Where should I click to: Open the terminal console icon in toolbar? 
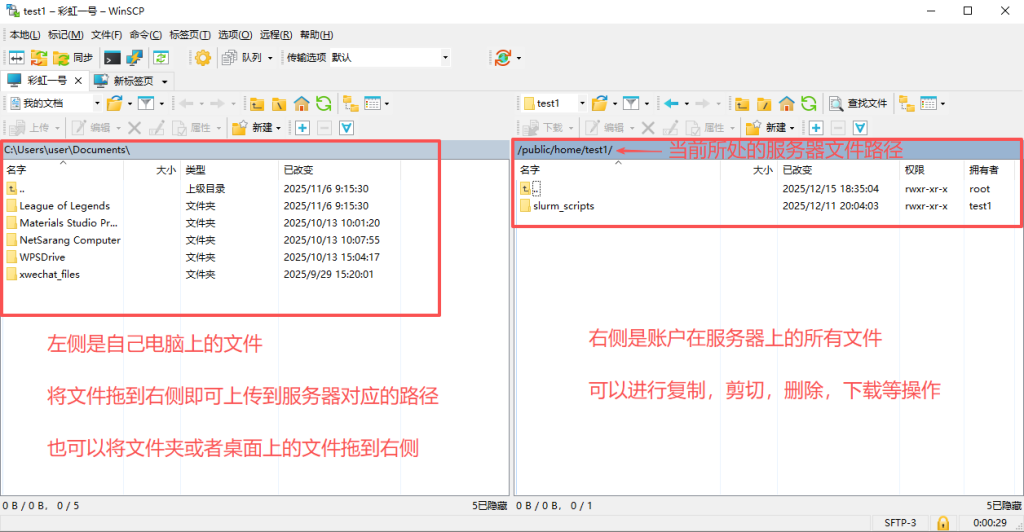pyautogui.click(x=113, y=57)
